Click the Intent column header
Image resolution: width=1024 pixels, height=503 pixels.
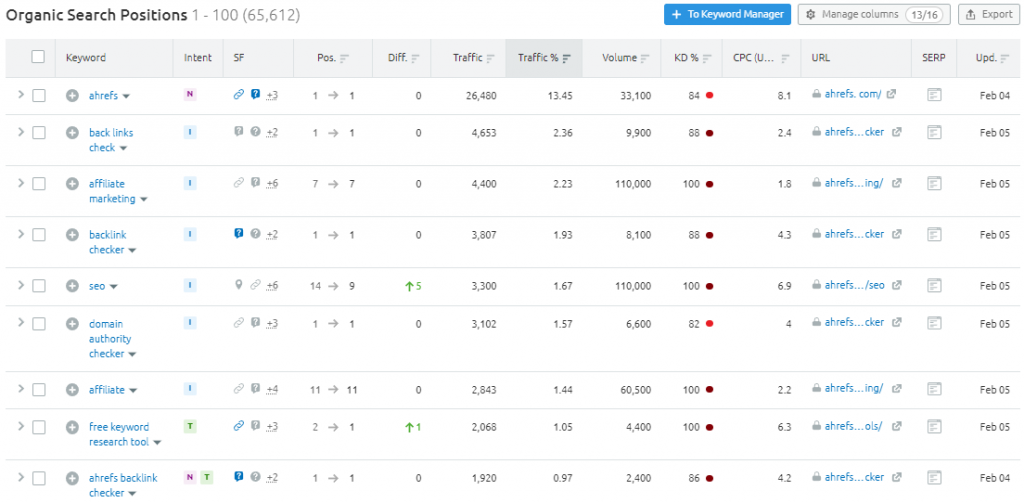[x=198, y=57]
